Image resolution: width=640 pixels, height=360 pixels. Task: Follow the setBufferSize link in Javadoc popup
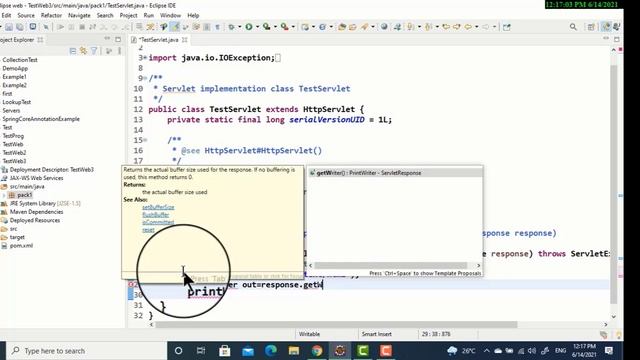158,207
